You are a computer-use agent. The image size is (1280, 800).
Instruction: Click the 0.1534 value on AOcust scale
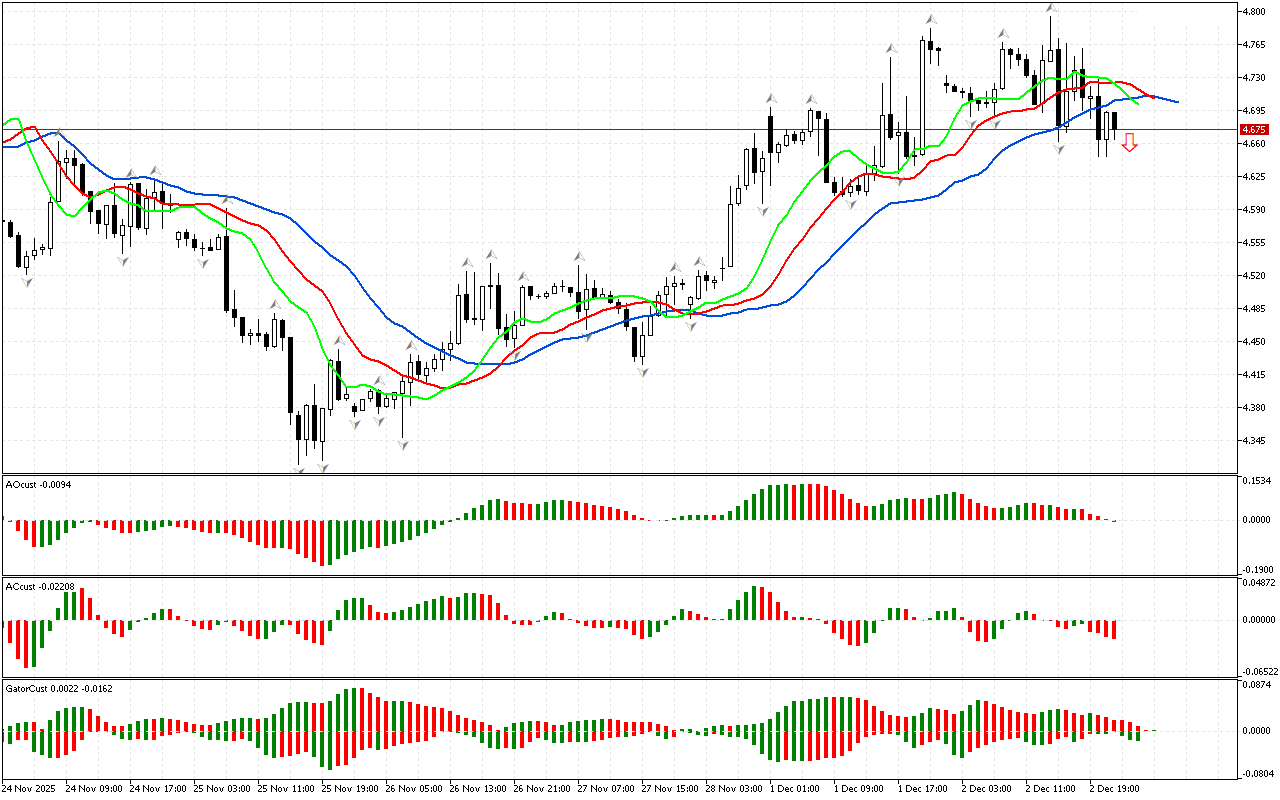pos(1256,482)
